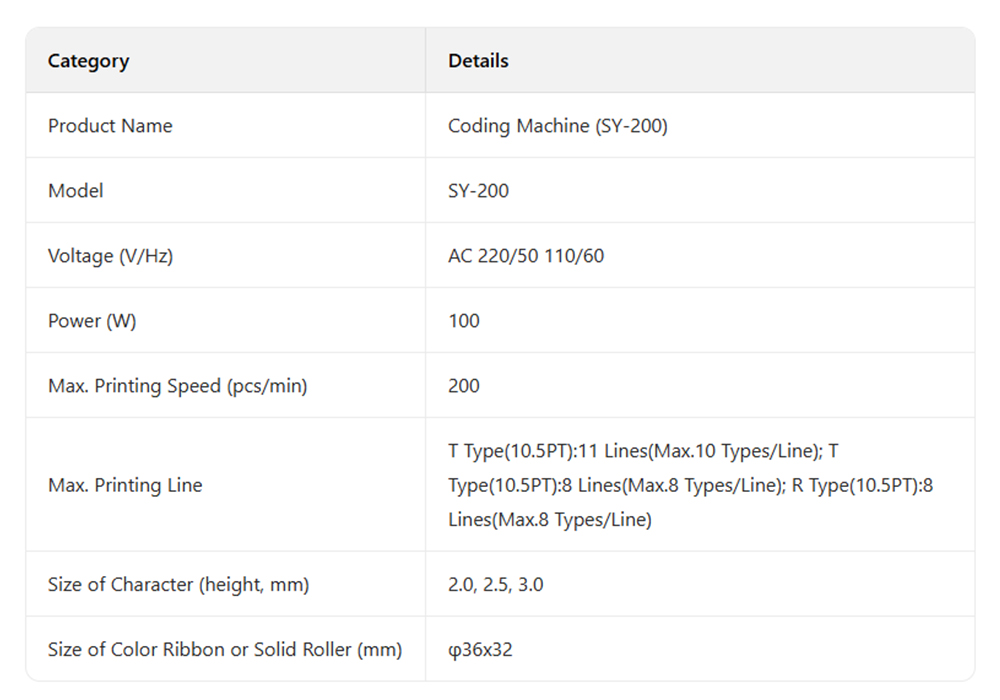Viewport: 1000px width, 700px height.
Task: Select the Model label cell
Action: pos(76,191)
